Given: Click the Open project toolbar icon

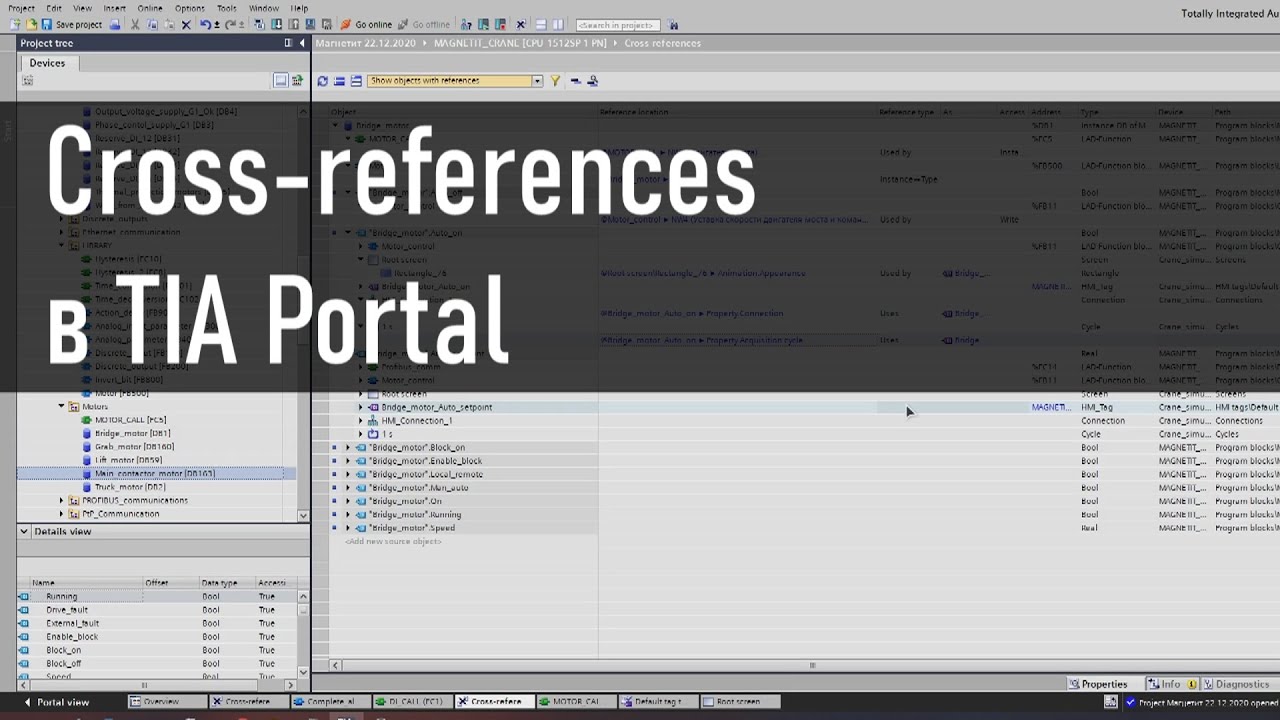Looking at the screenshot, I should 32,24.
